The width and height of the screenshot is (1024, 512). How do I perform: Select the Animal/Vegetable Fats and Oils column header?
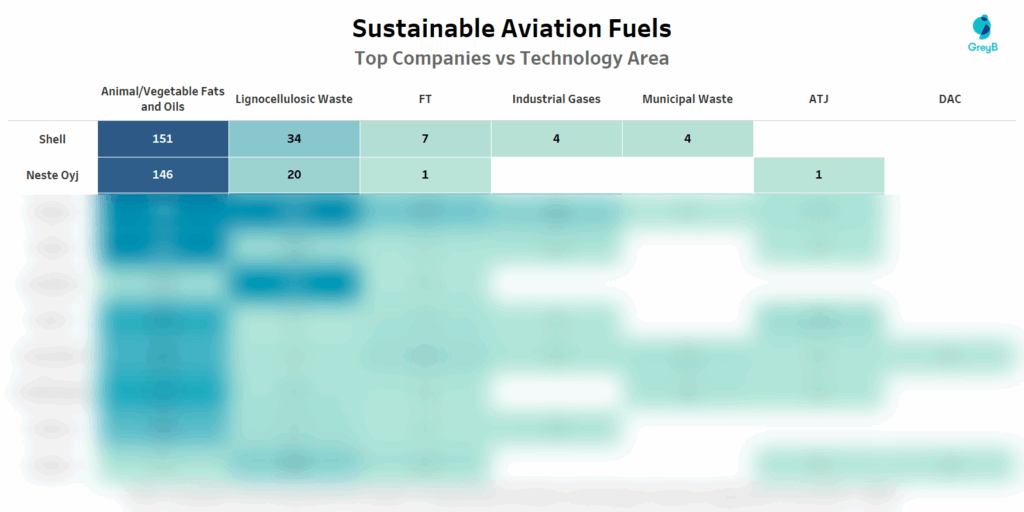tap(163, 98)
